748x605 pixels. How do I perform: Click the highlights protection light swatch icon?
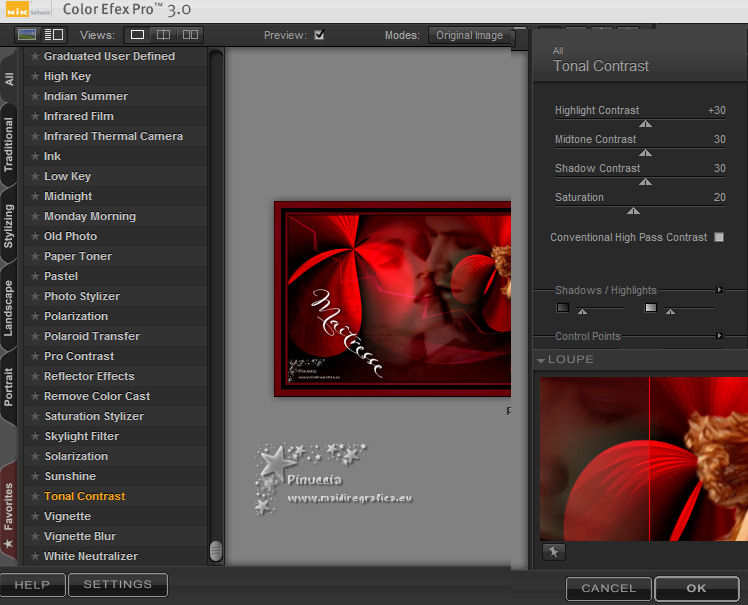click(x=651, y=307)
